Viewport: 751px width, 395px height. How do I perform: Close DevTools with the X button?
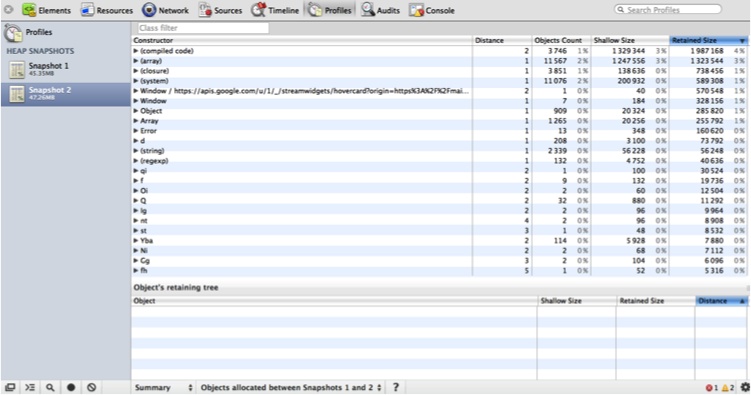pos(9,9)
